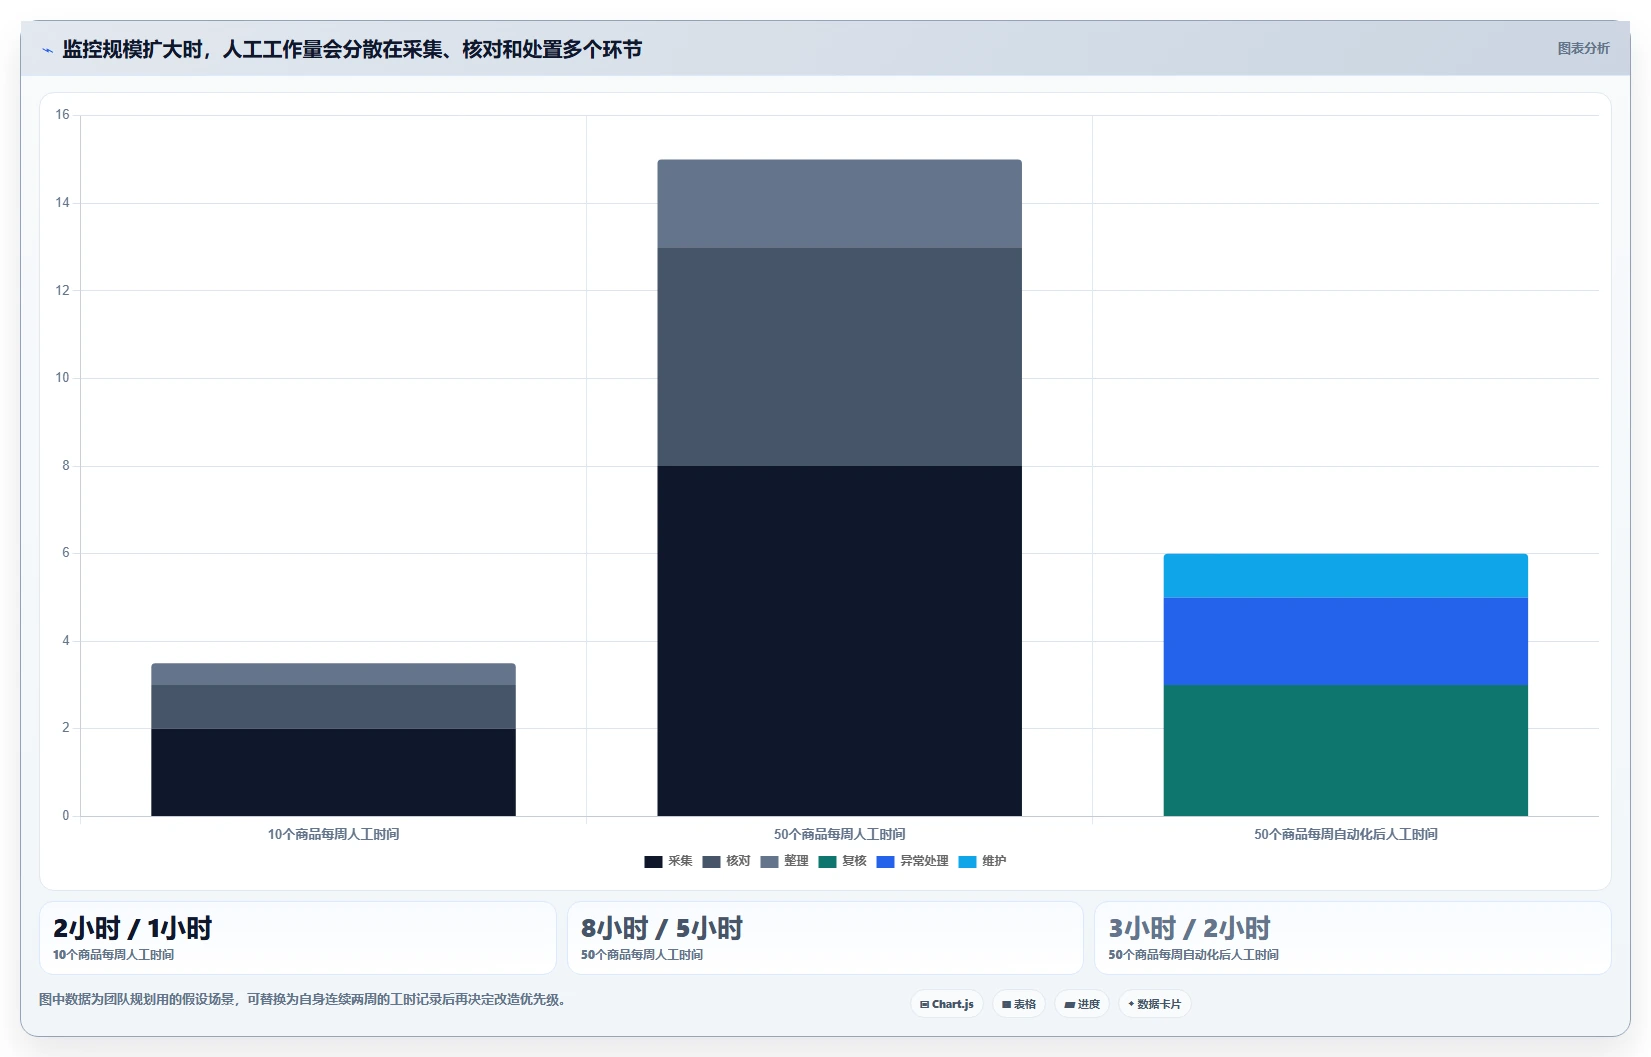This screenshot has height=1057, width=1651.
Task: Toggle the 维护 legend swatch
Action: point(967,861)
